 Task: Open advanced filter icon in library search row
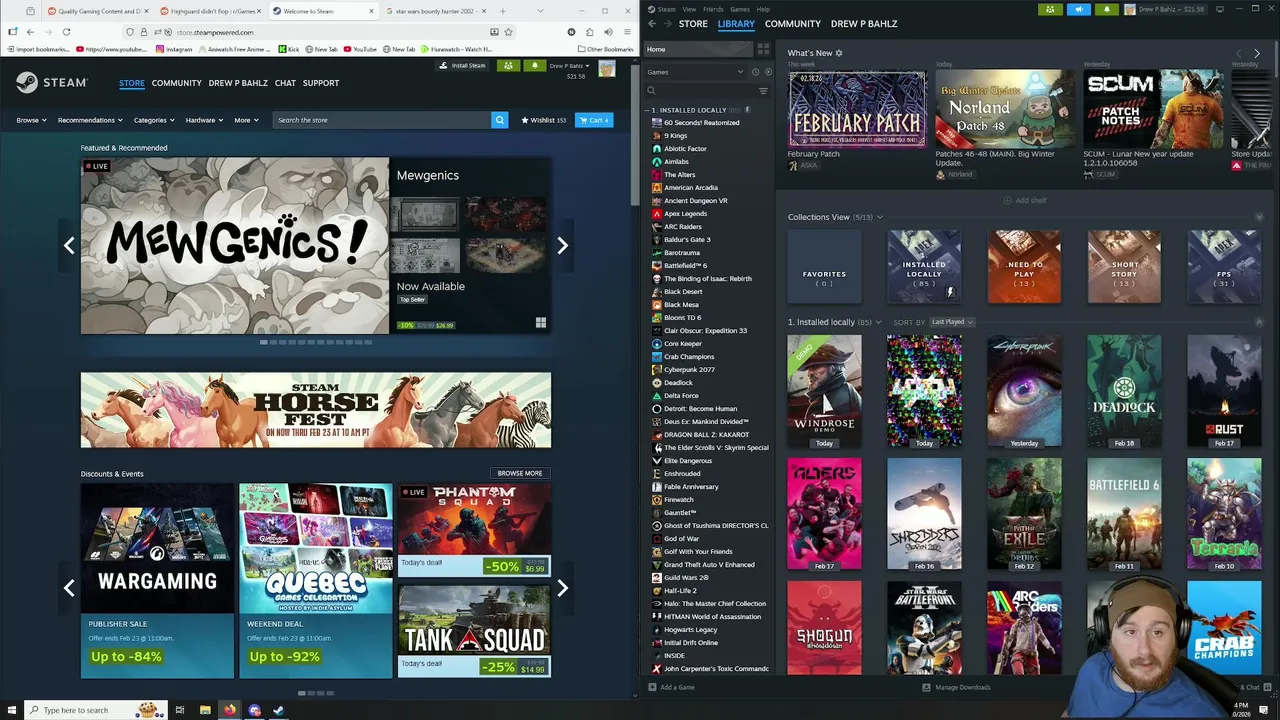tap(763, 91)
